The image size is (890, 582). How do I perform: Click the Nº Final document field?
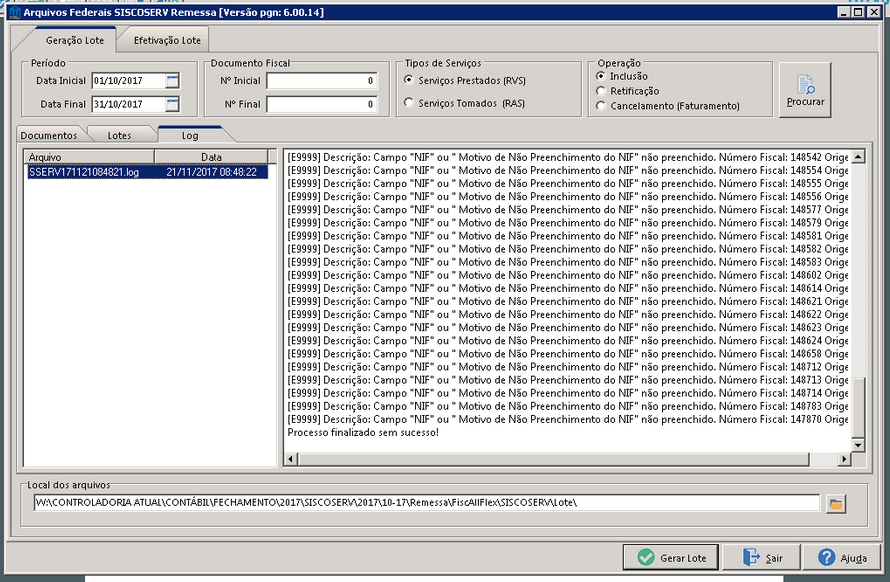tap(322, 104)
